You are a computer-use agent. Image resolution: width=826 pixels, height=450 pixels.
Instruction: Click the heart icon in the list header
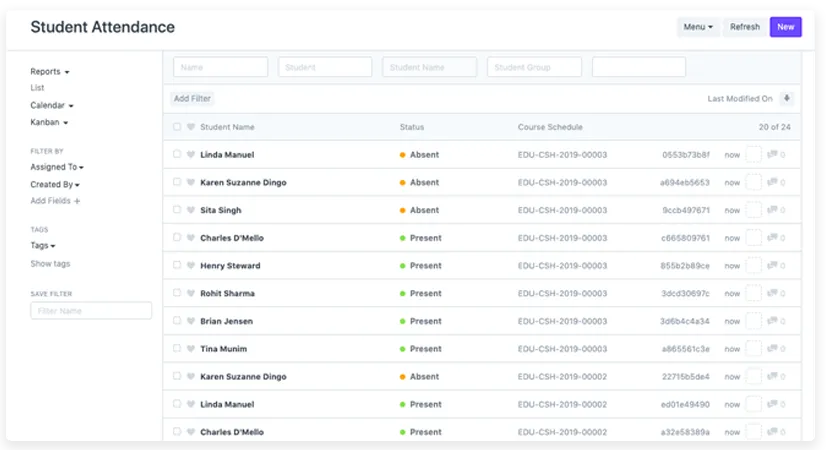190,127
